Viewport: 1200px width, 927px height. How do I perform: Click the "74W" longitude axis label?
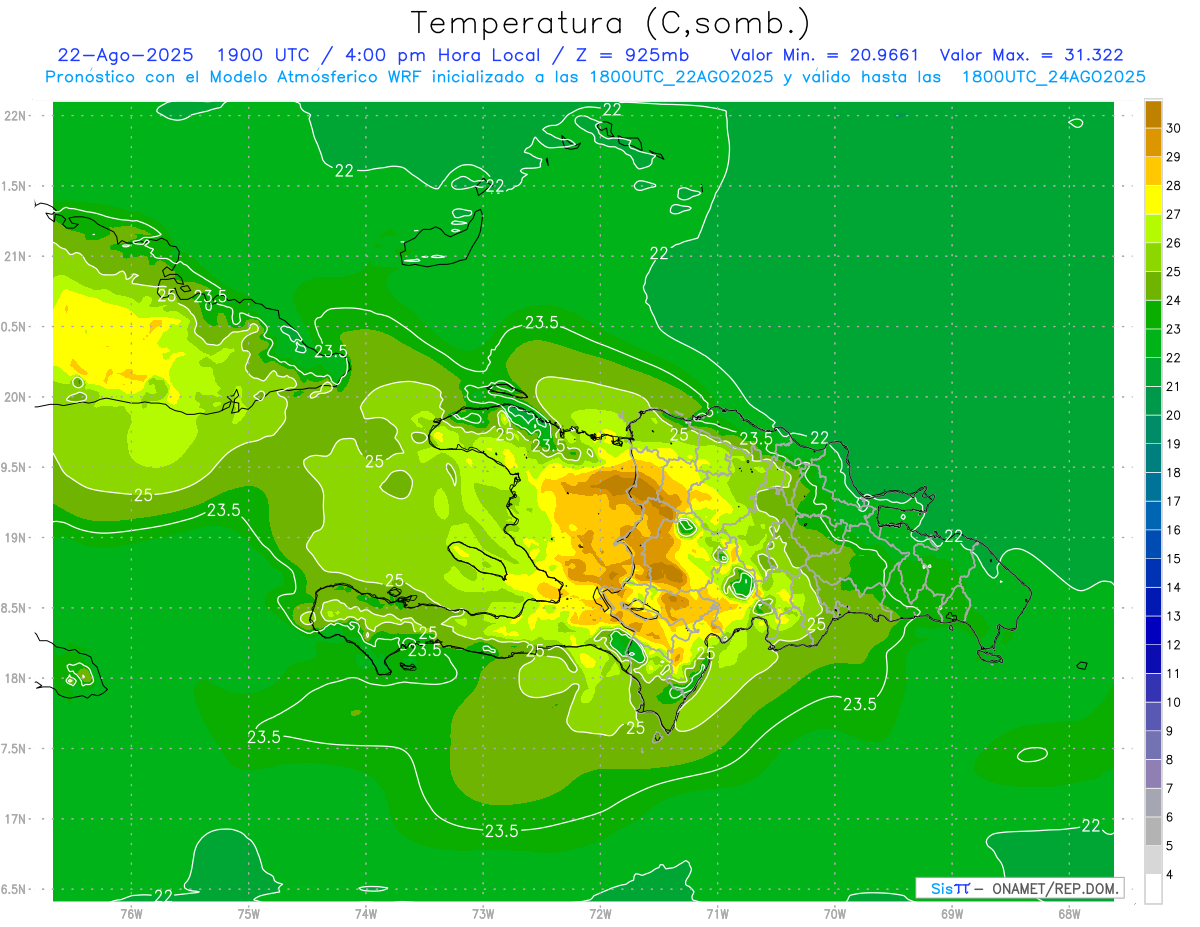tap(365, 913)
